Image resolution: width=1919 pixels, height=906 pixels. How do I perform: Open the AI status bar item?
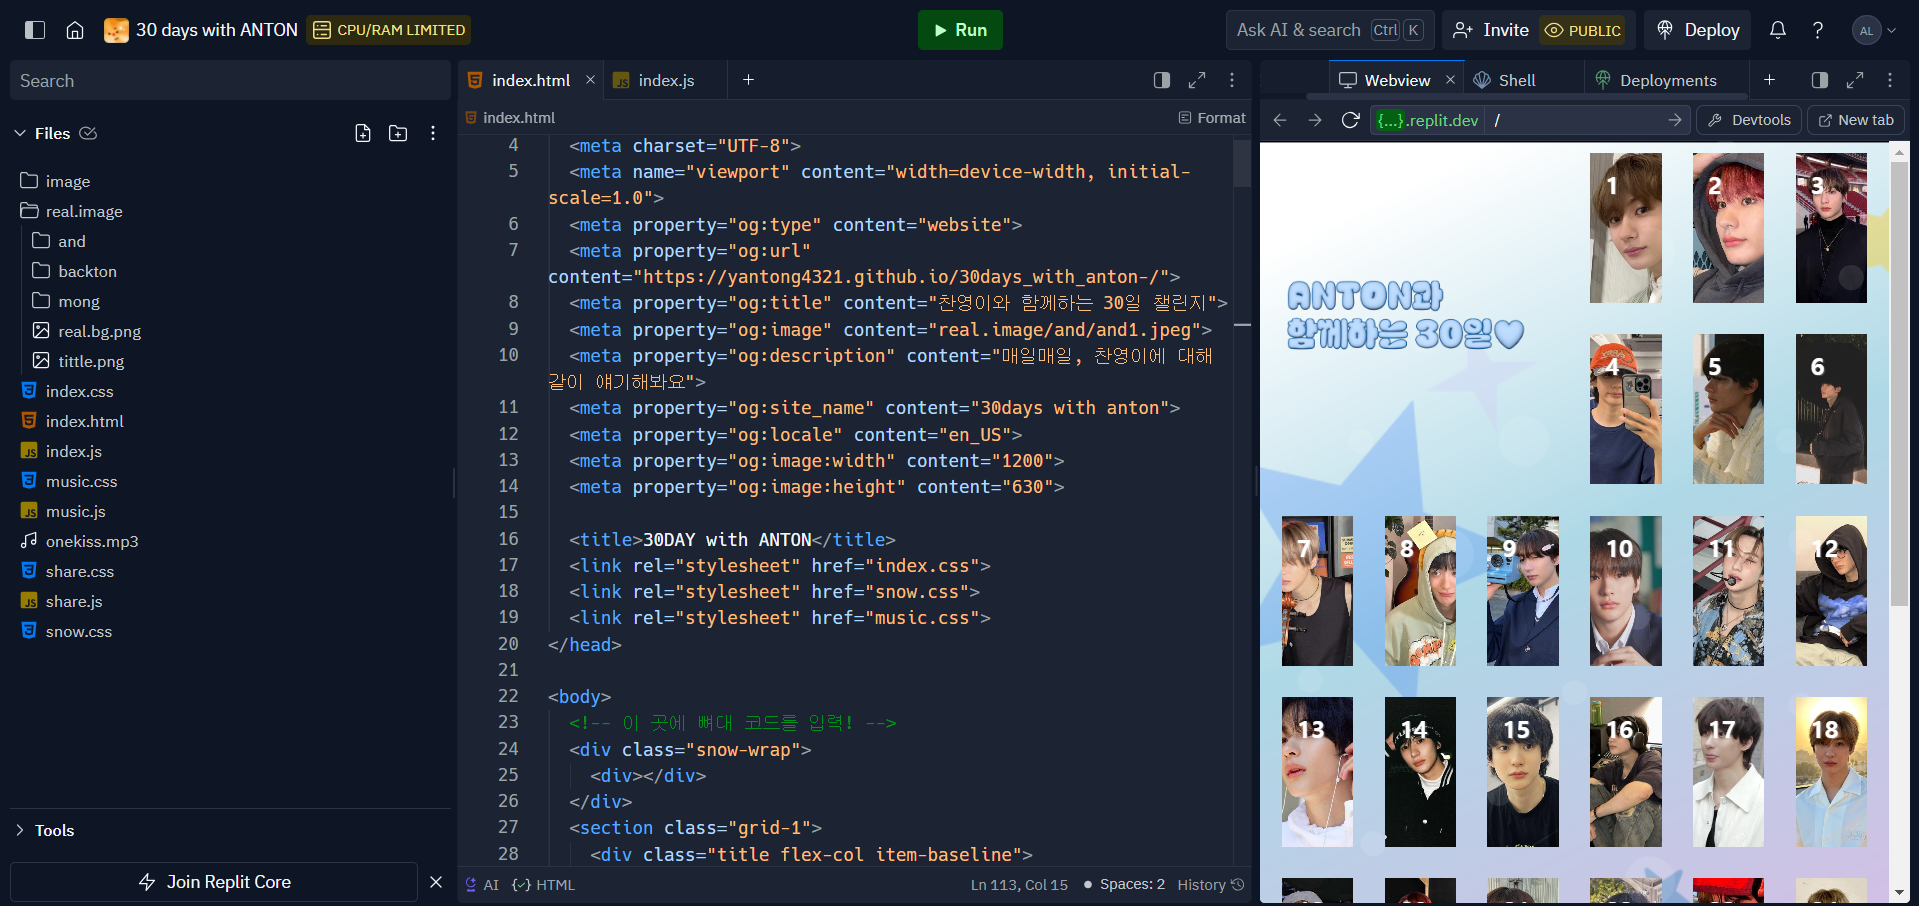482,885
